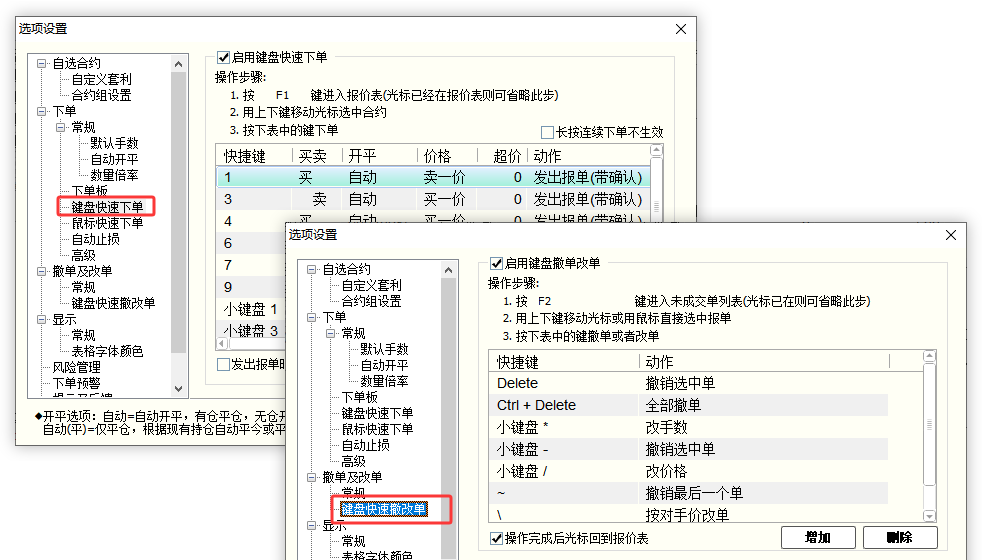988x560 pixels.
Task: Collapse 自选合约 node in the front dialog tree
Action: point(312,269)
